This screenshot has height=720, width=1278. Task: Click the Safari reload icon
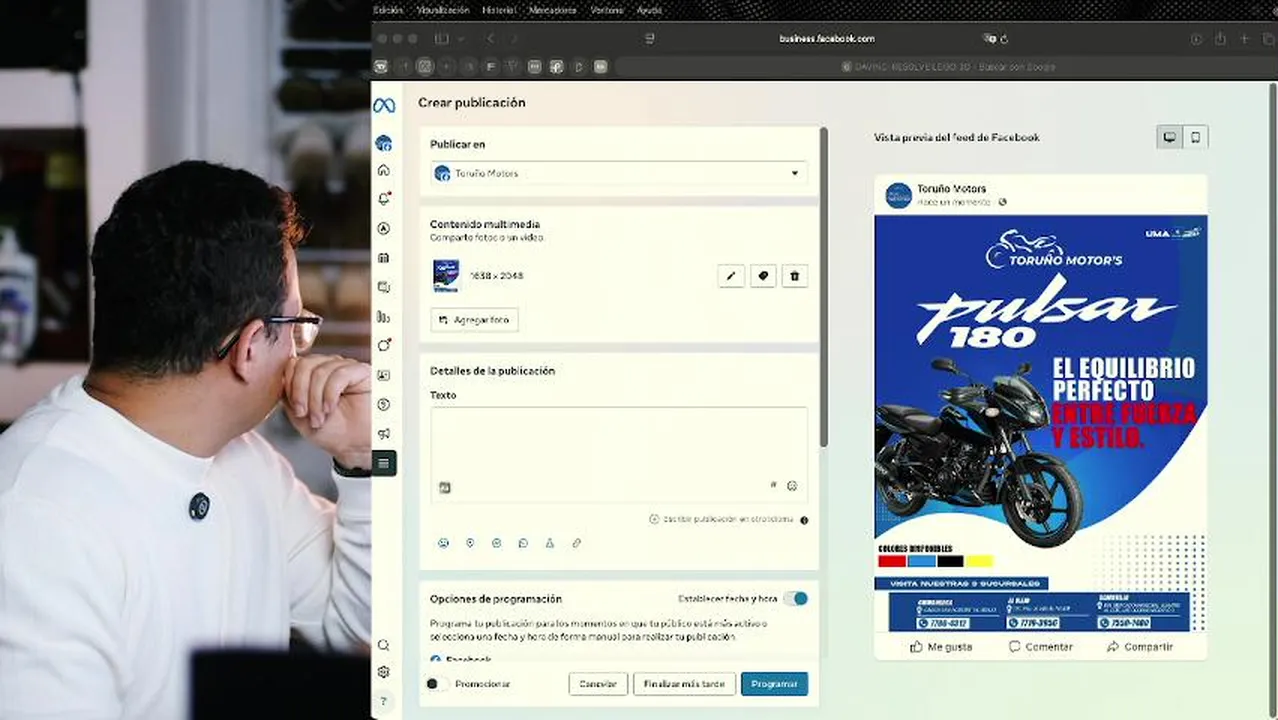click(x=1004, y=39)
